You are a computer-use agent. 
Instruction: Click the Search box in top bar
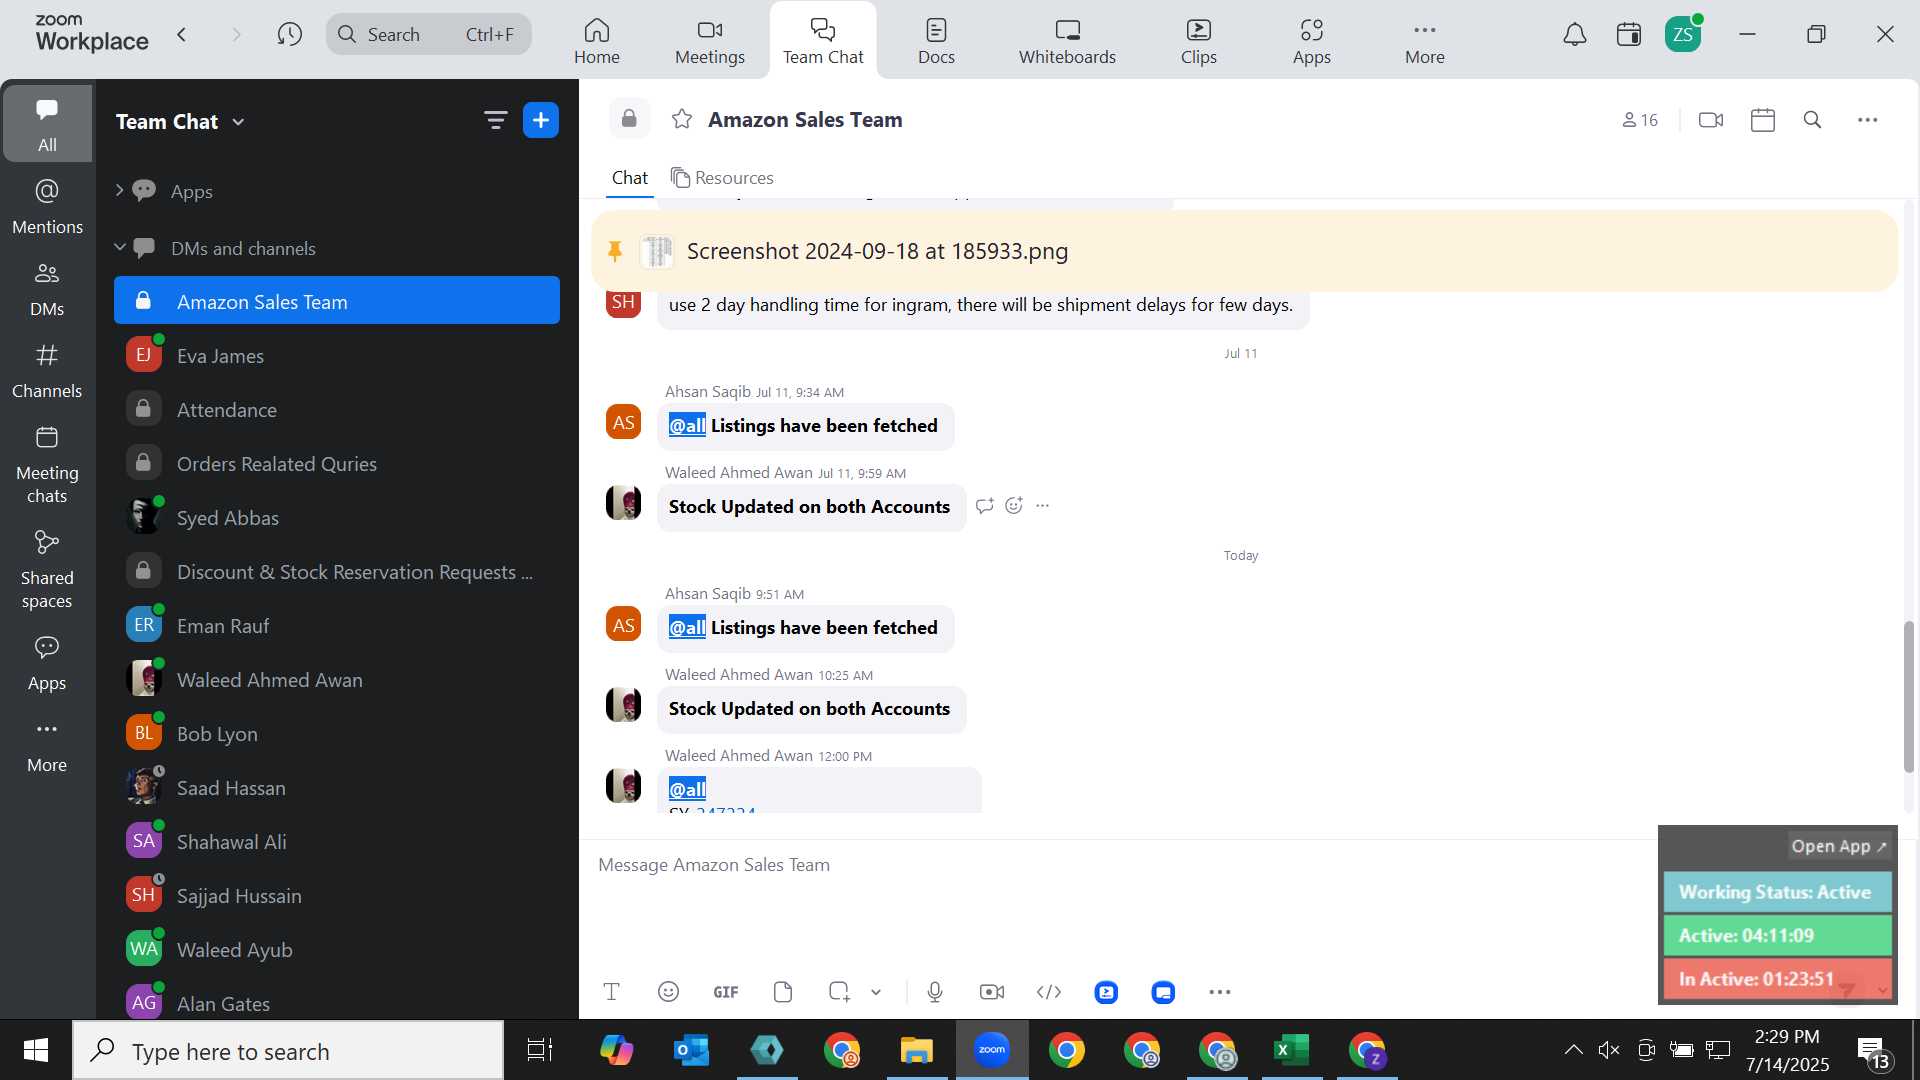click(429, 35)
